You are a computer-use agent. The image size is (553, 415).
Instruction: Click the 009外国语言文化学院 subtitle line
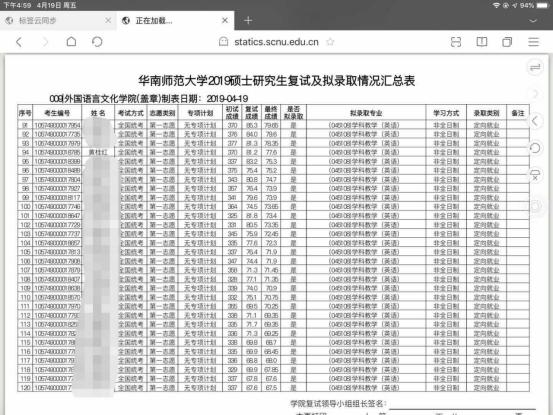[148, 98]
